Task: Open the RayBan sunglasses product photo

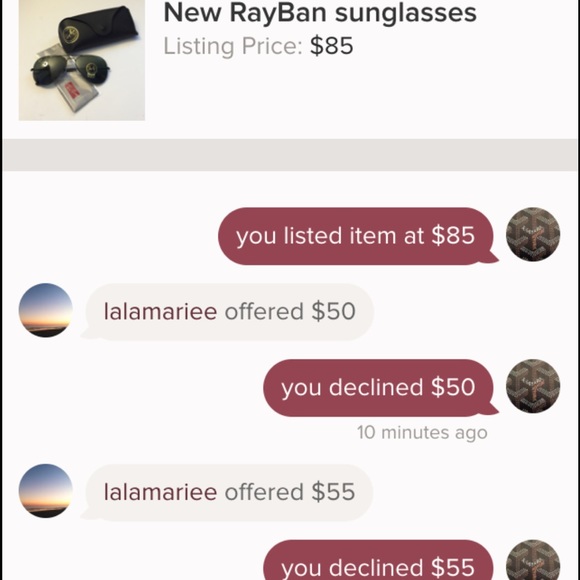Action: 82,60
